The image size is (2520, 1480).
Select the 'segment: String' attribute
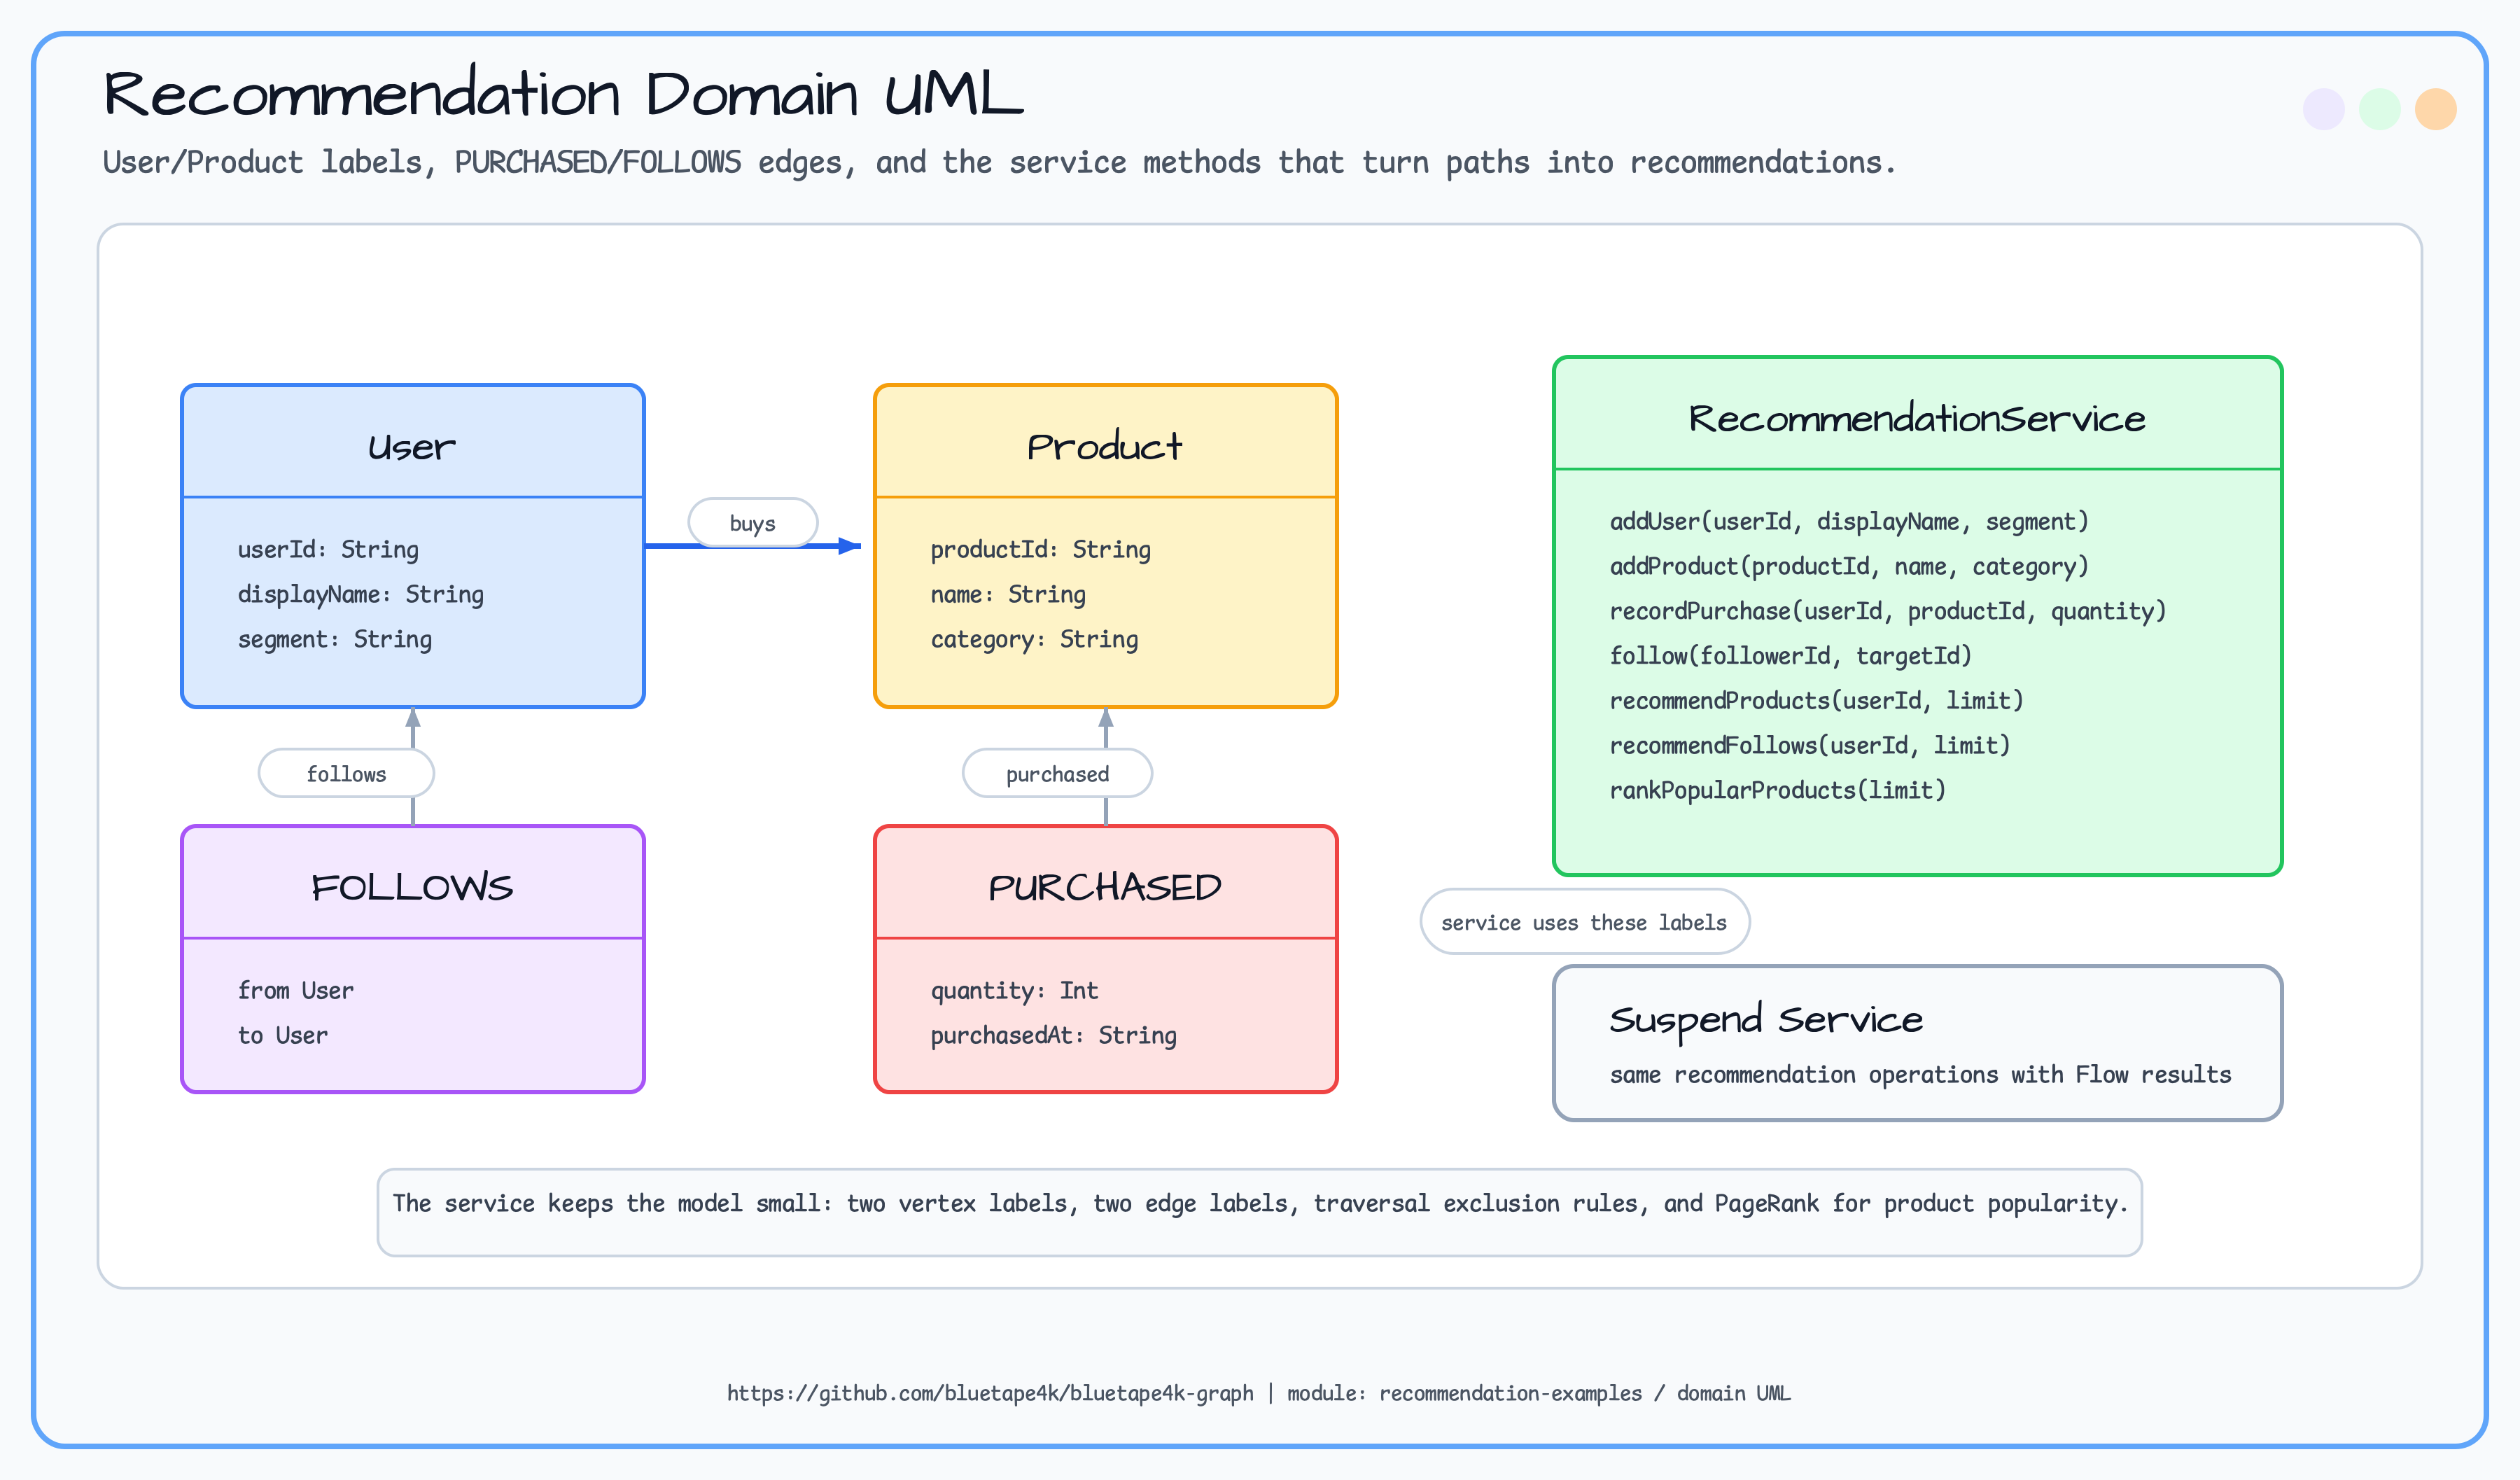(334, 640)
